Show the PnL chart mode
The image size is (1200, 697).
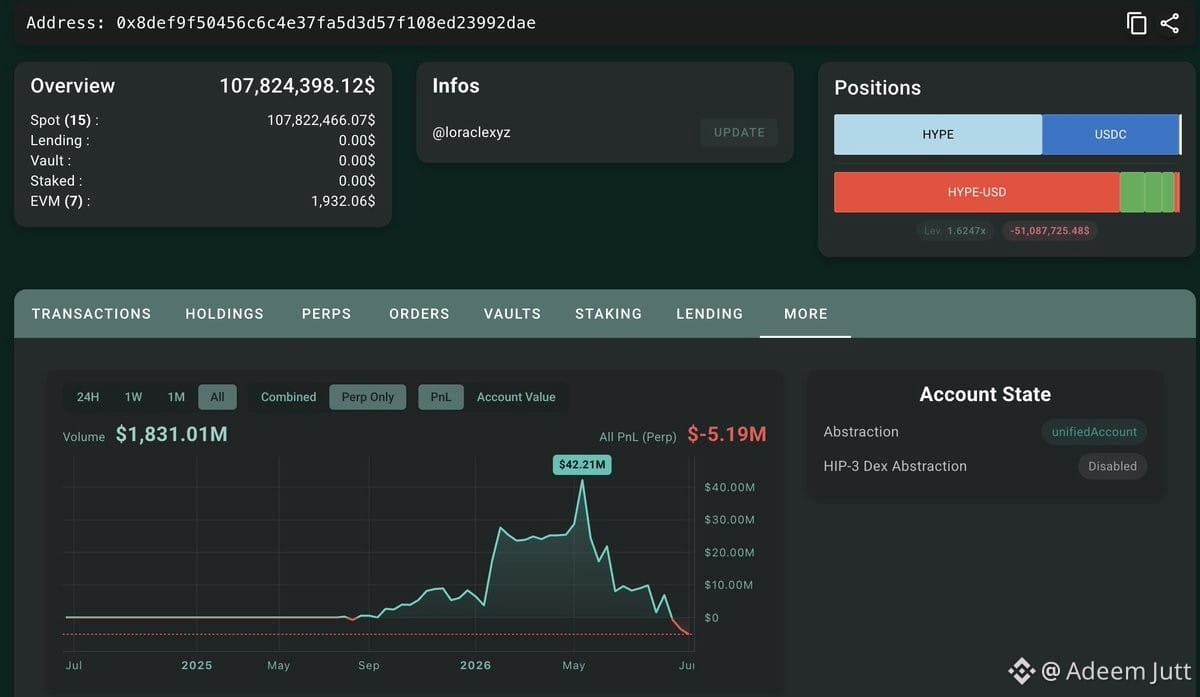click(x=441, y=397)
